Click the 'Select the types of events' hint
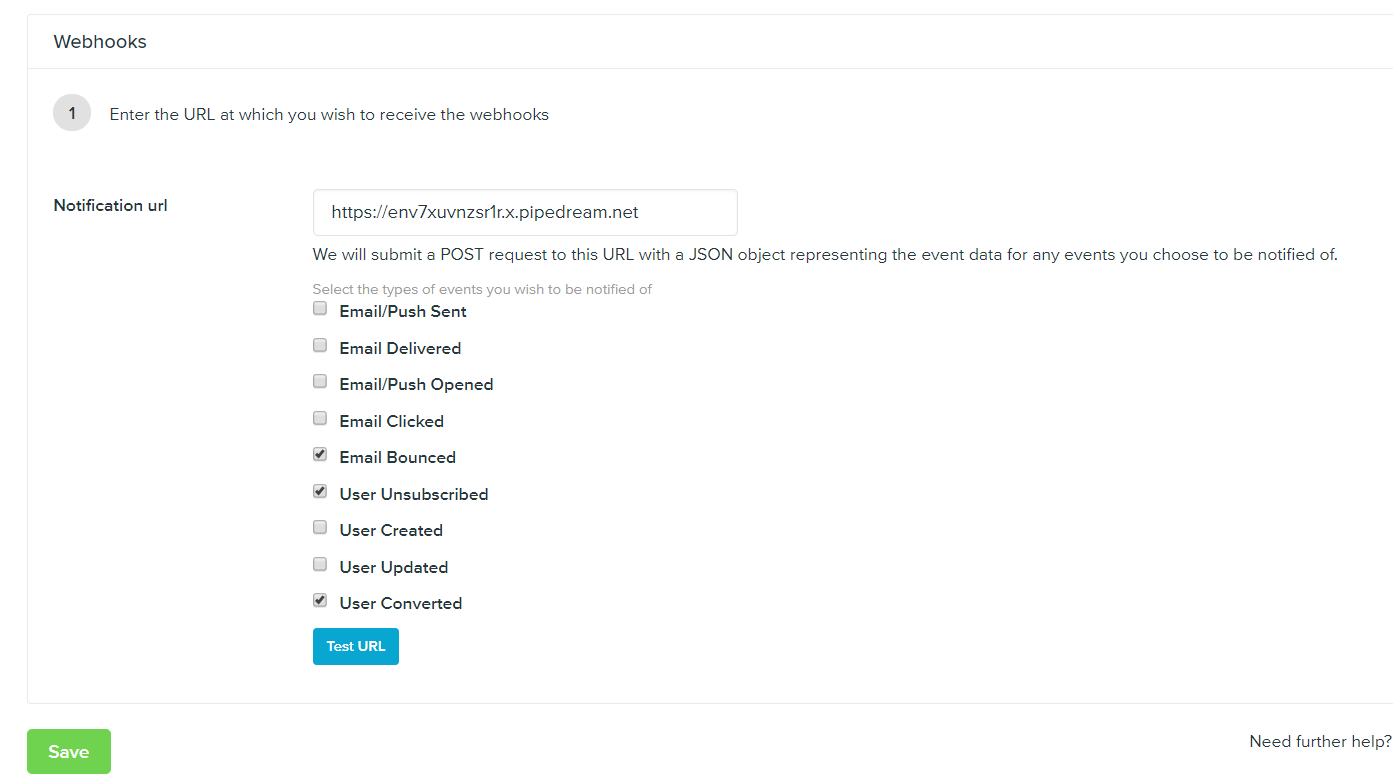The image size is (1393, 777). [x=482, y=289]
